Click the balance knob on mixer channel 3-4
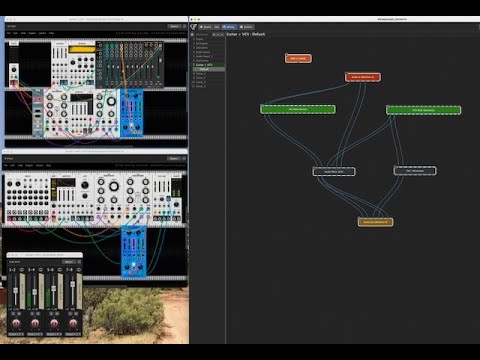Image resolution: width=480 pixels, height=360 pixels. pyautogui.click(x=35, y=323)
